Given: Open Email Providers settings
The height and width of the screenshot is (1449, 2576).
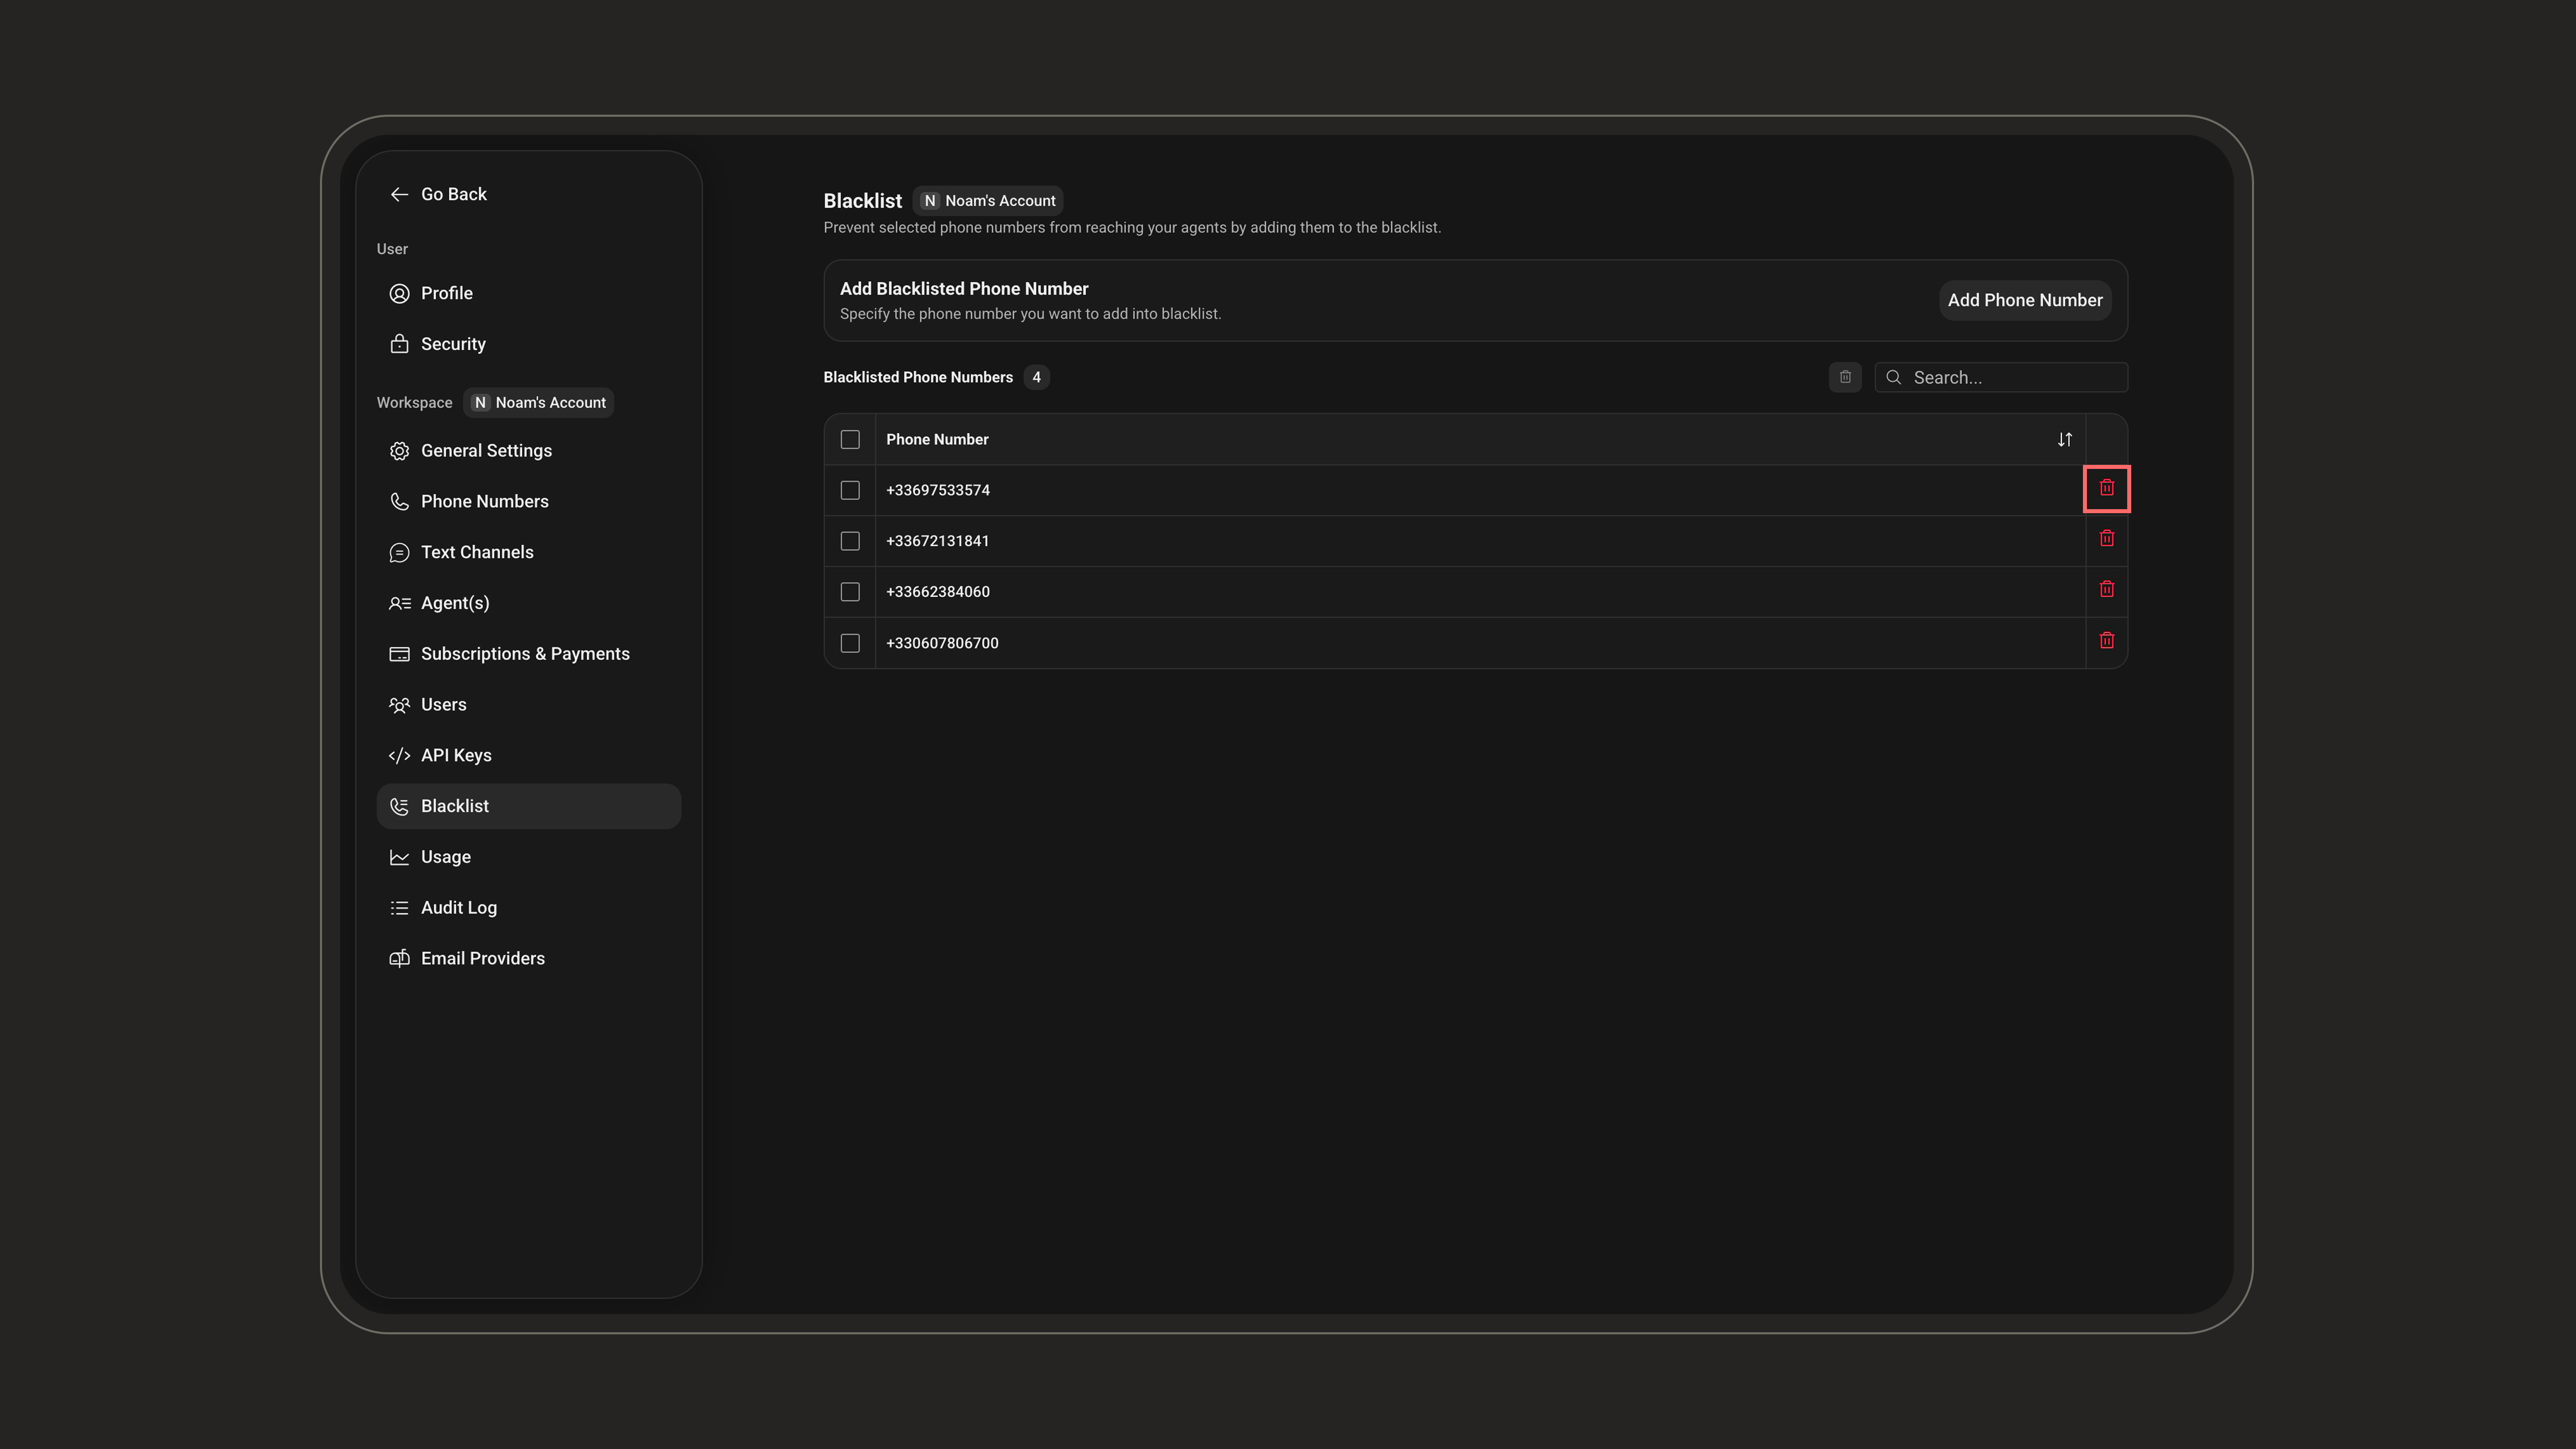Looking at the screenshot, I should coord(528,958).
